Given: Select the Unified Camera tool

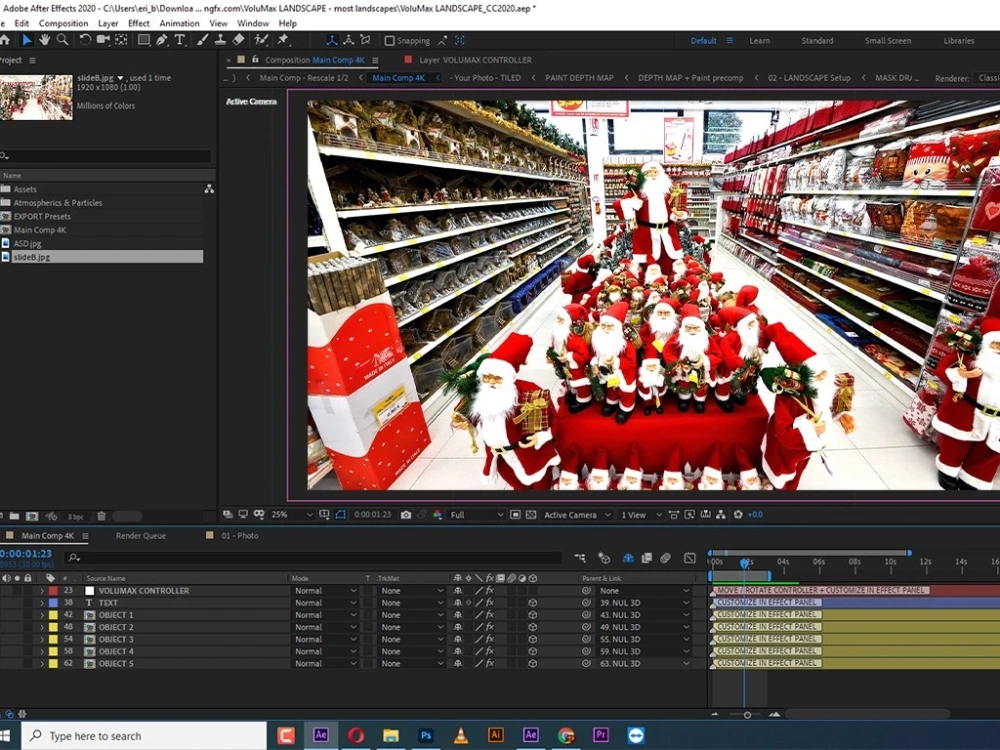Looking at the screenshot, I should point(103,40).
